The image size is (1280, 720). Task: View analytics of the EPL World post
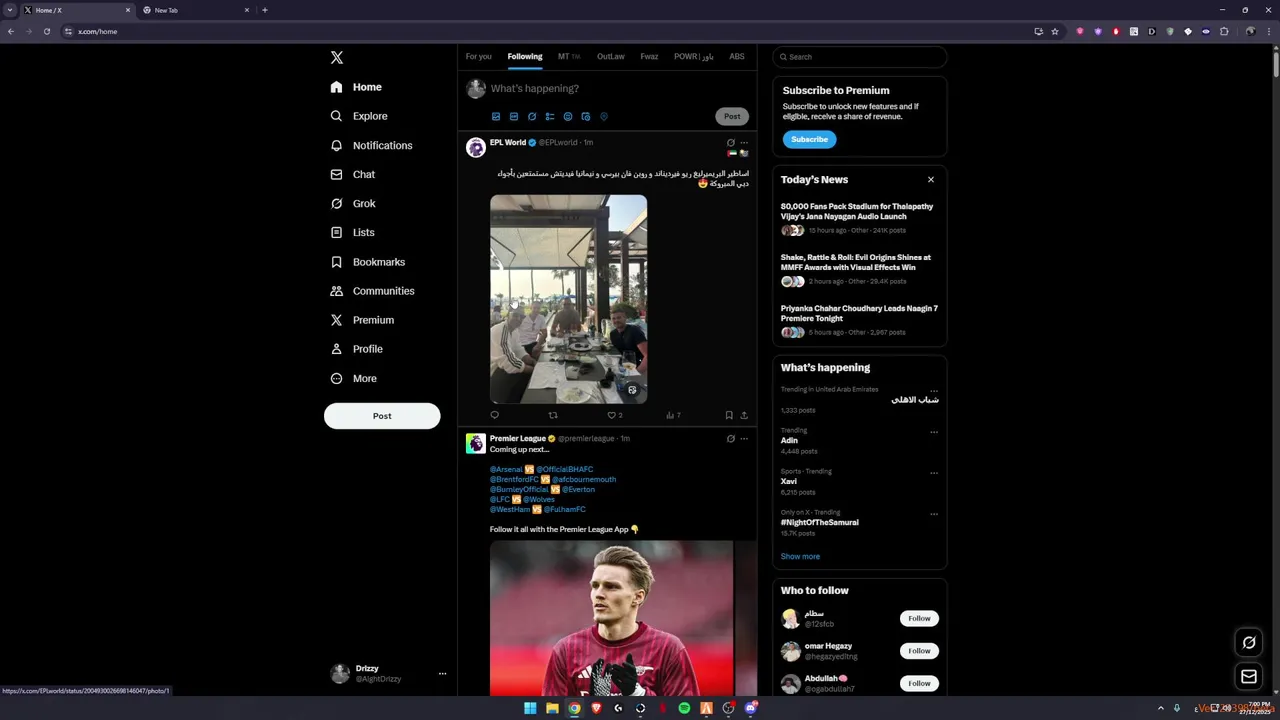(x=672, y=415)
